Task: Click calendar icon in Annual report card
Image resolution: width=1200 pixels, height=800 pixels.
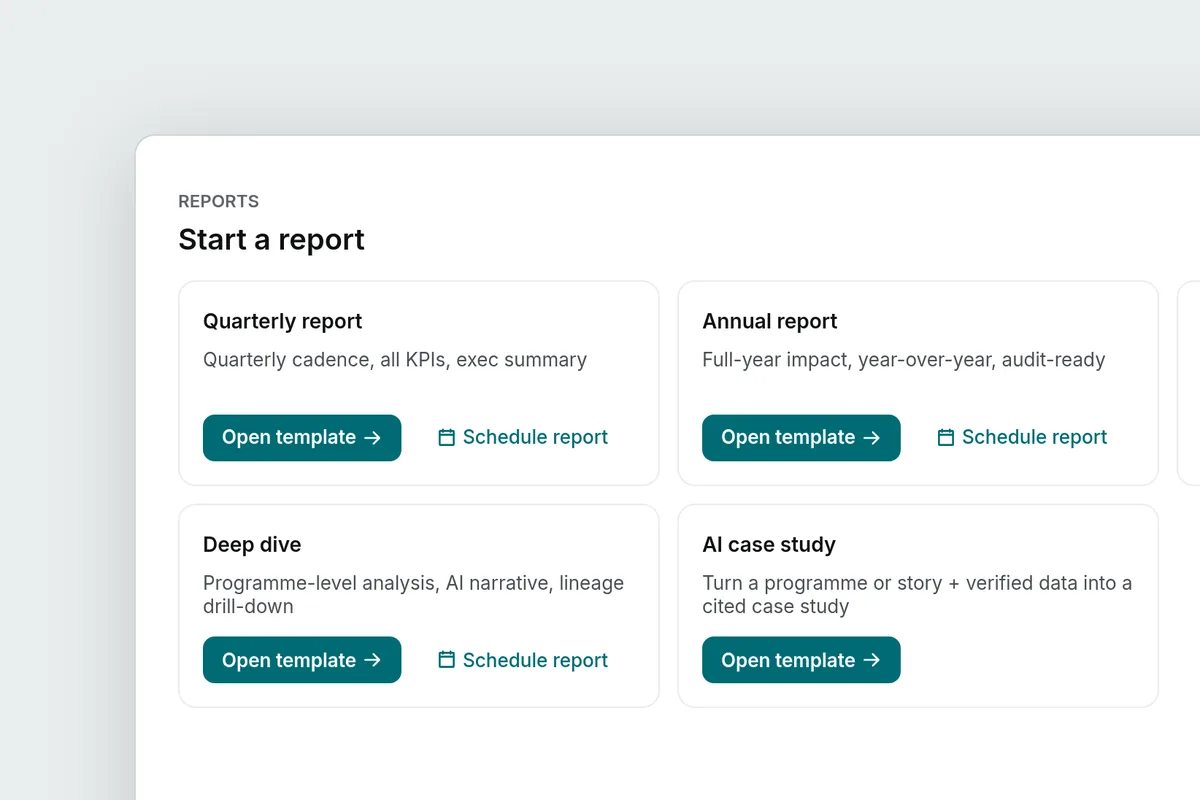Action: click(946, 437)
